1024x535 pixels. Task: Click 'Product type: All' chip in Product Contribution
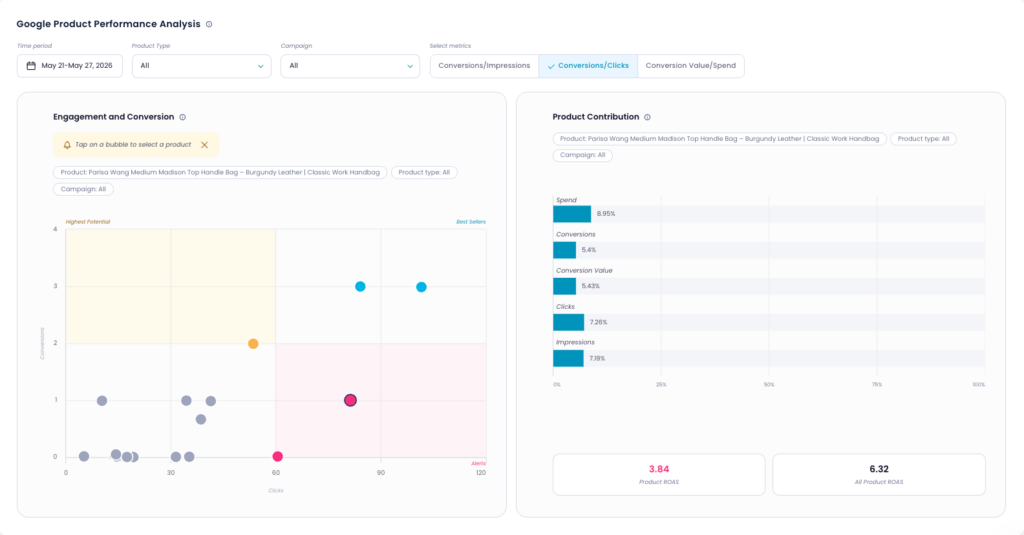point(923,138)
